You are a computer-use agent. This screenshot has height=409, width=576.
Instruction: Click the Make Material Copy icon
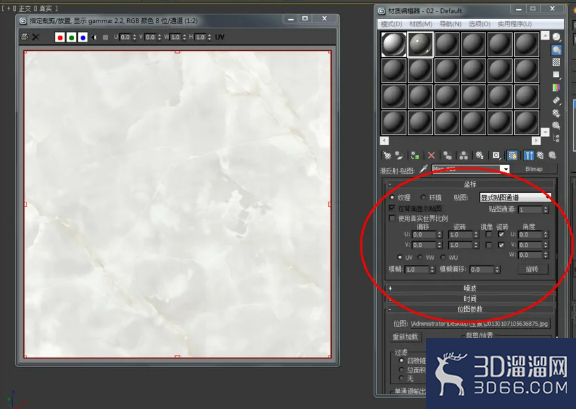pos(447,155)
